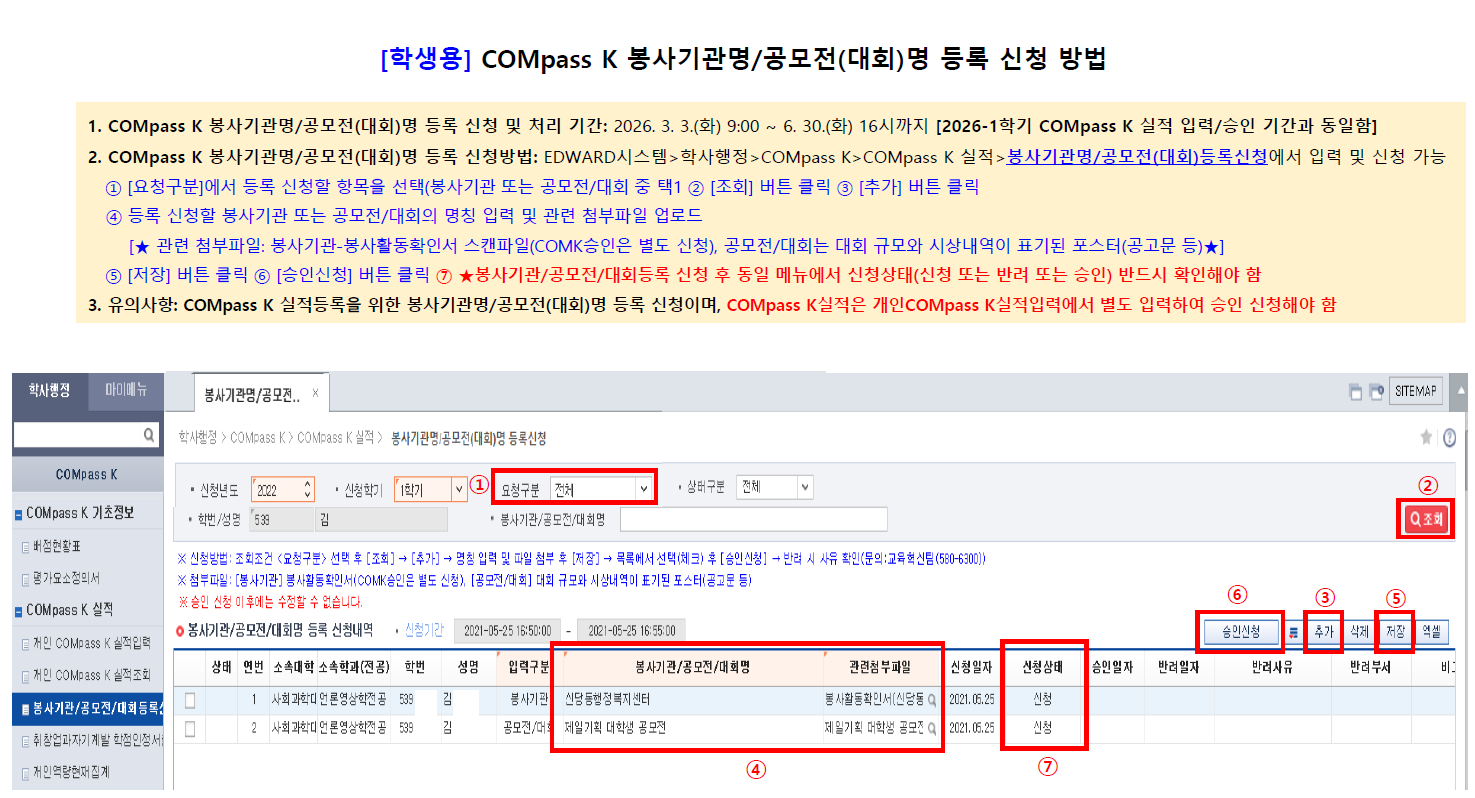Open the SITEMAP button

point(1417,391)
